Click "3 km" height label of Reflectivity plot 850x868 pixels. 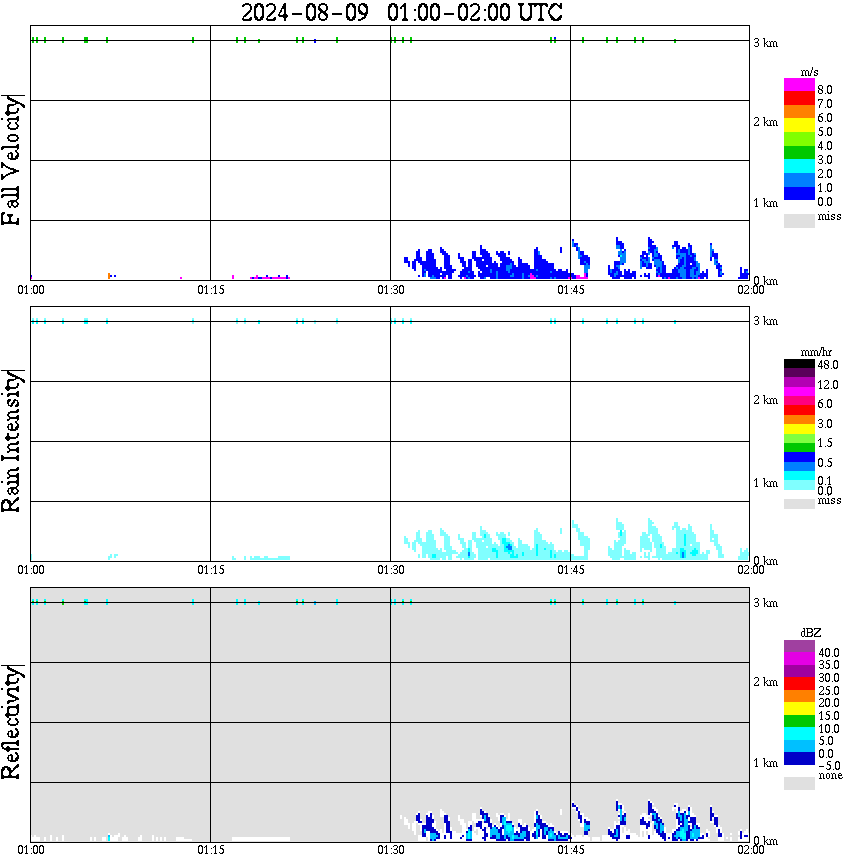pyautogui.click(x=765, y=603)
